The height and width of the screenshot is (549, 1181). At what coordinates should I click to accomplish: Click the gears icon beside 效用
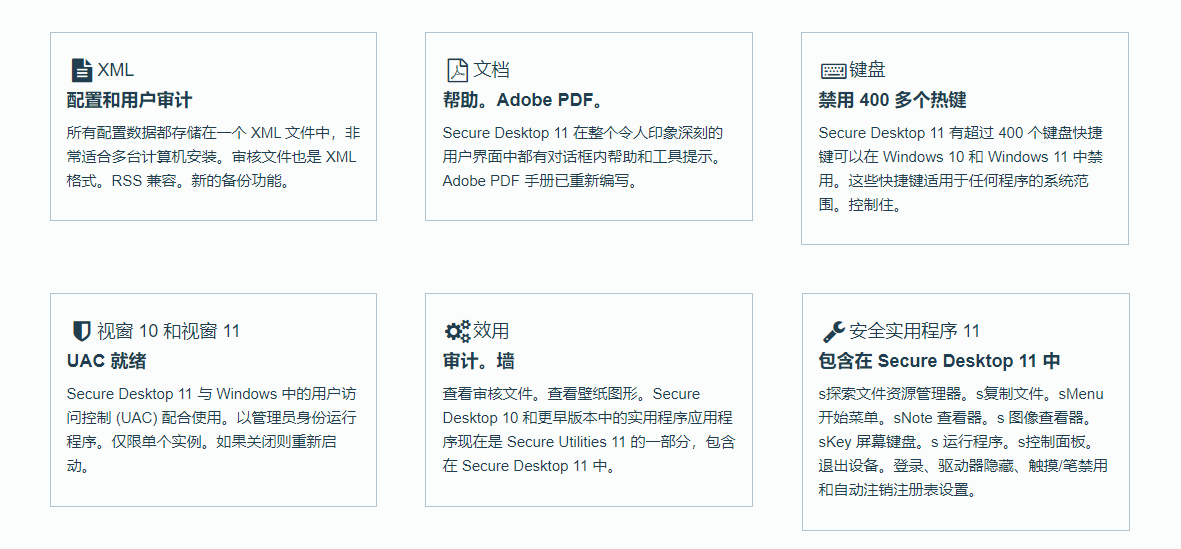[x=456, y=331]
